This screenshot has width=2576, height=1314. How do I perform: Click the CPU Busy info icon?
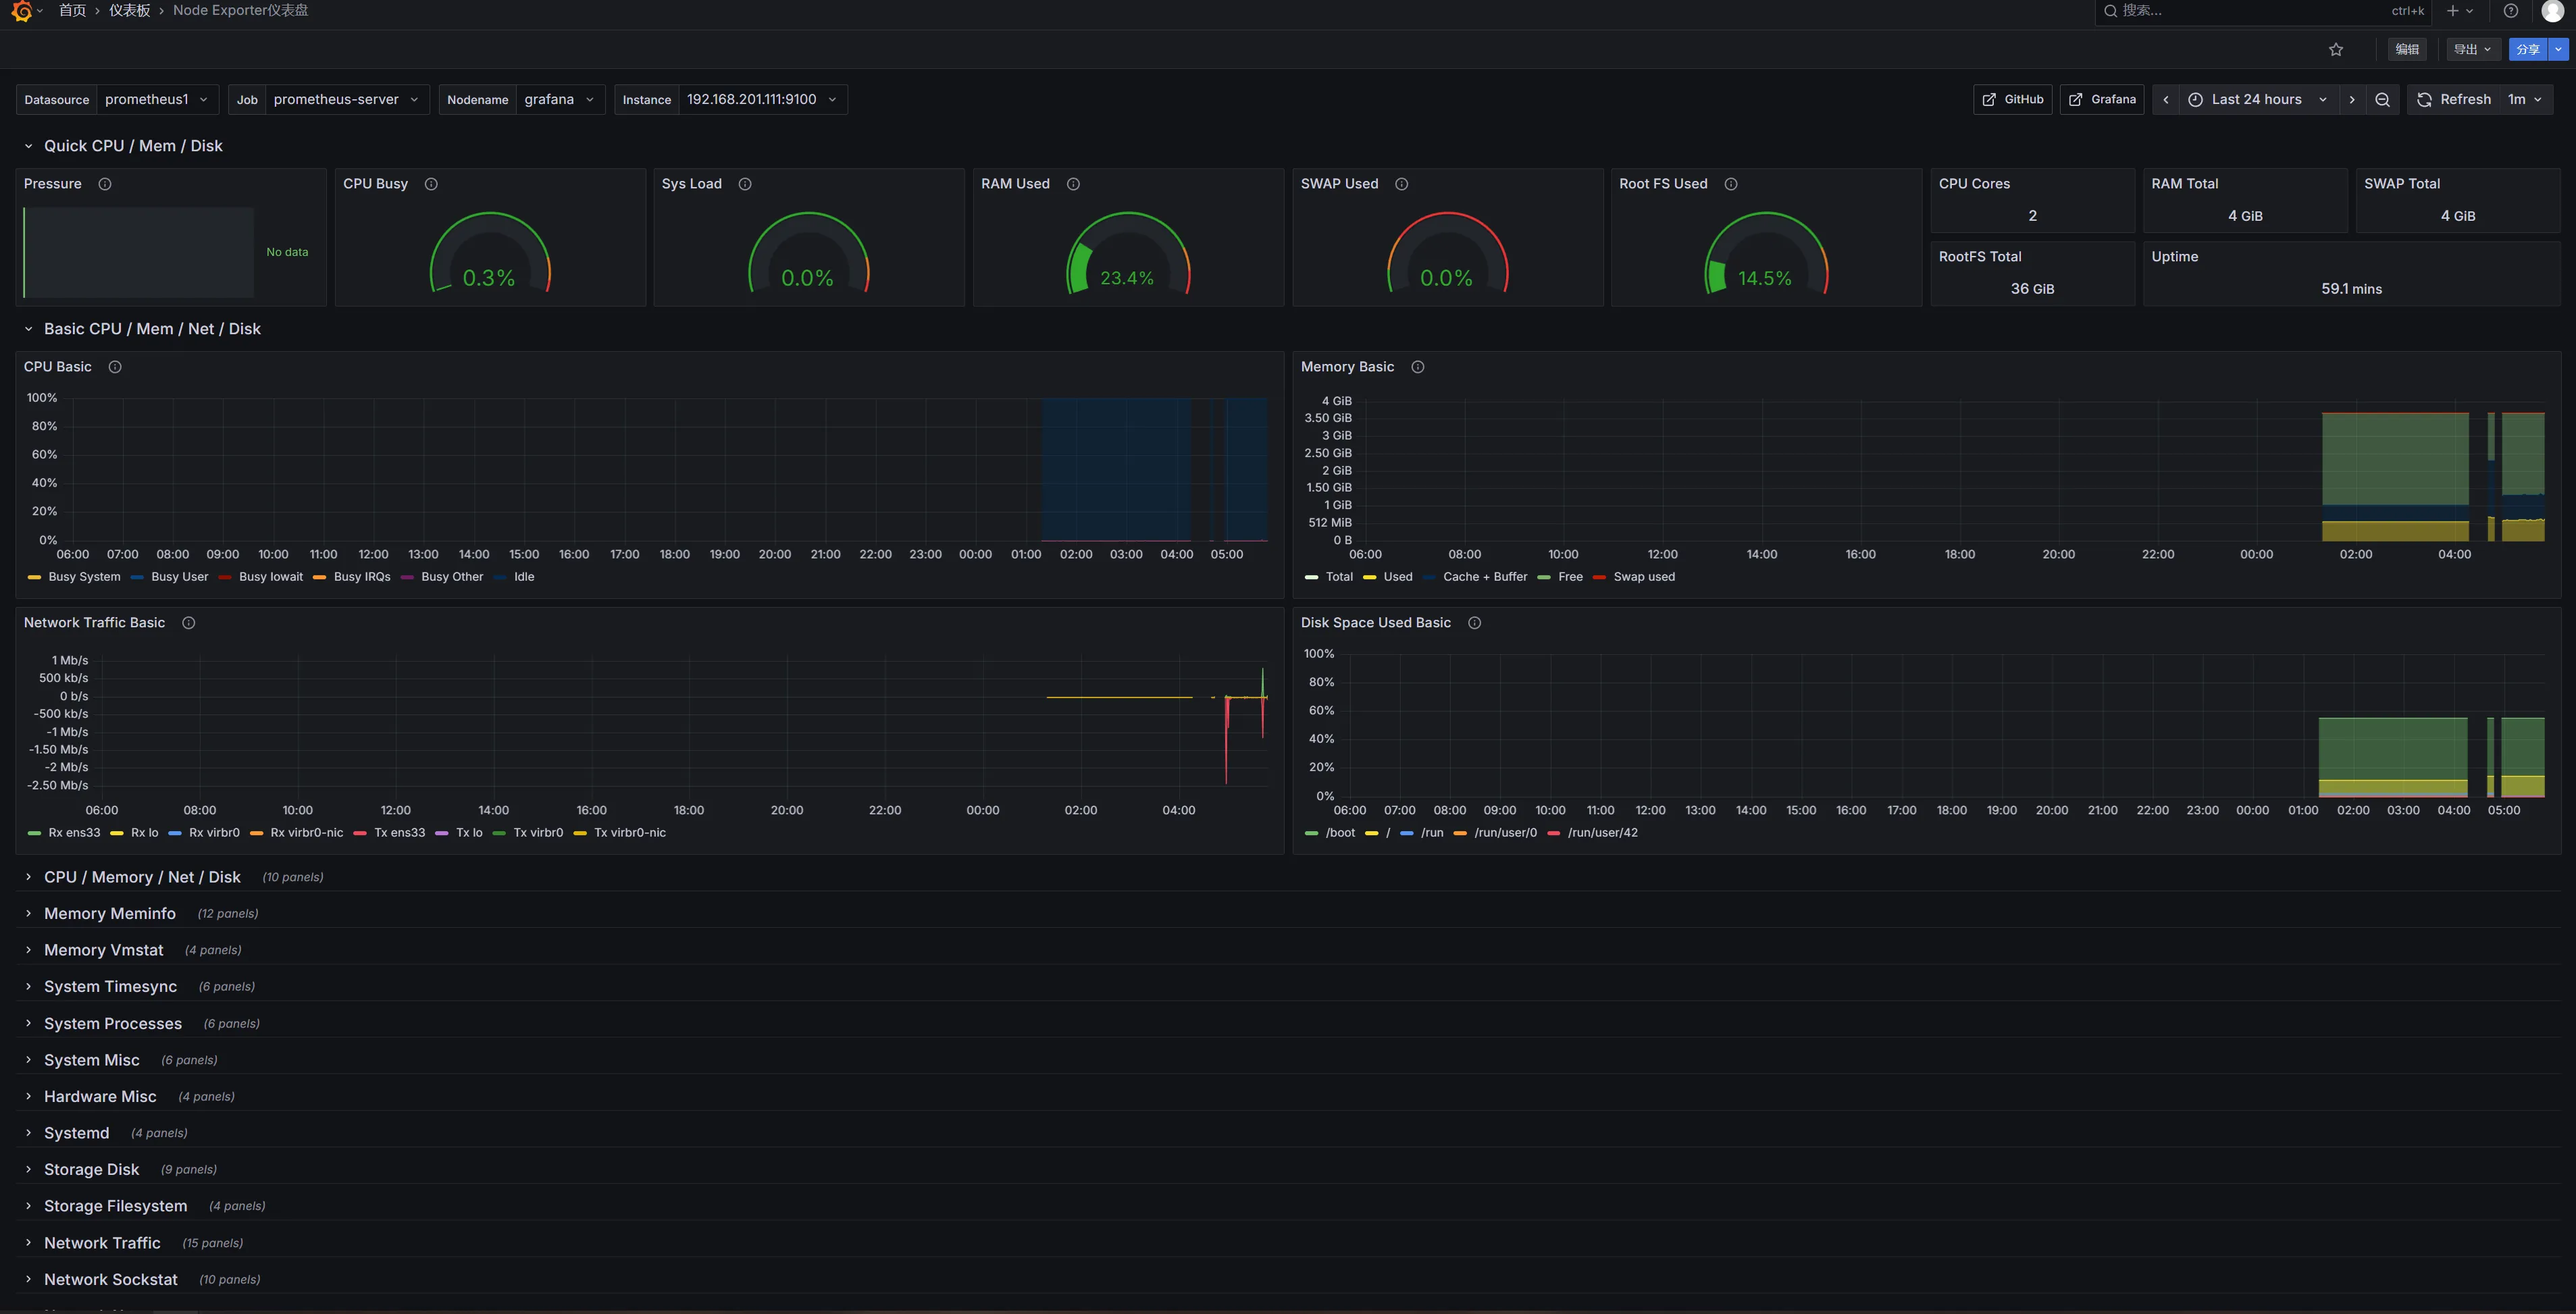click(x=431, y=184)
